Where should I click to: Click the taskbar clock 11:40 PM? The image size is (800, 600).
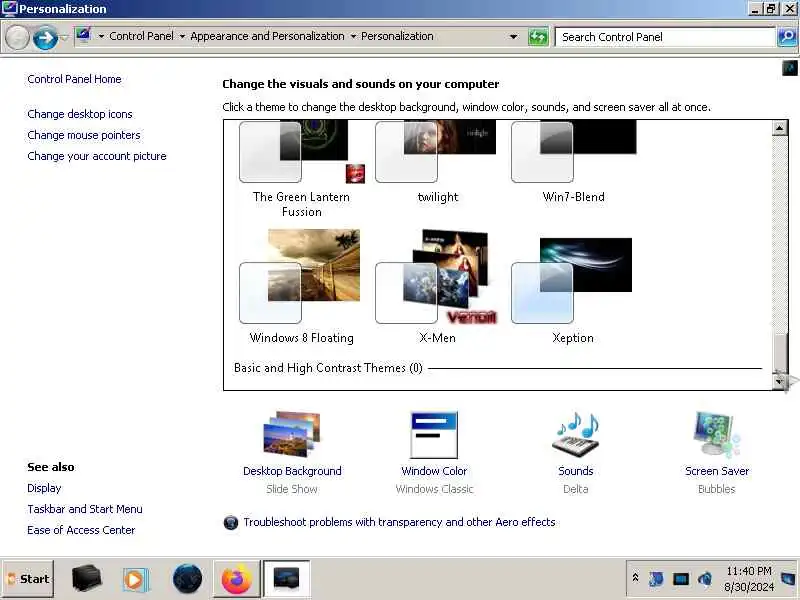coord(749,571)
